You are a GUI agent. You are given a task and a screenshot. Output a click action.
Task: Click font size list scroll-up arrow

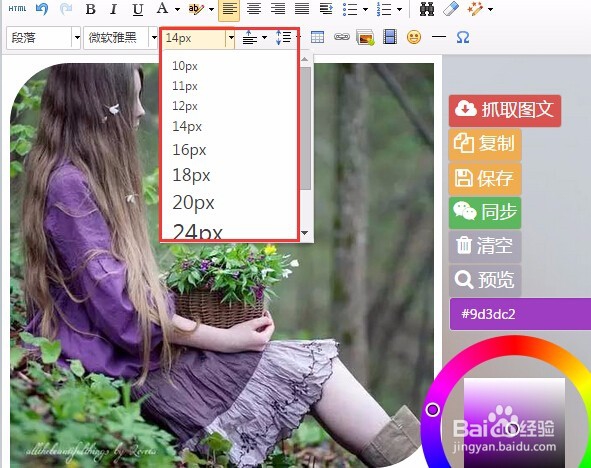pyautogui.click(x=305, y=60)
